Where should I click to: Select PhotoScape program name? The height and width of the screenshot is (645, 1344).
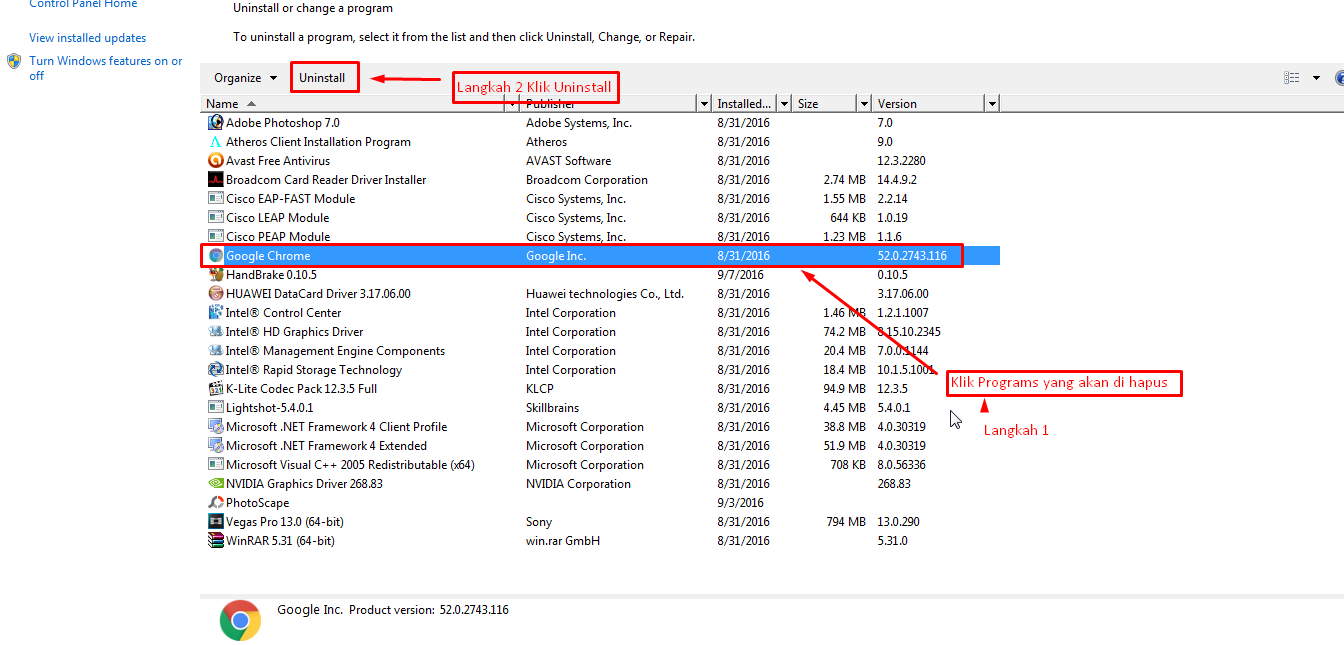click(258, 503)
